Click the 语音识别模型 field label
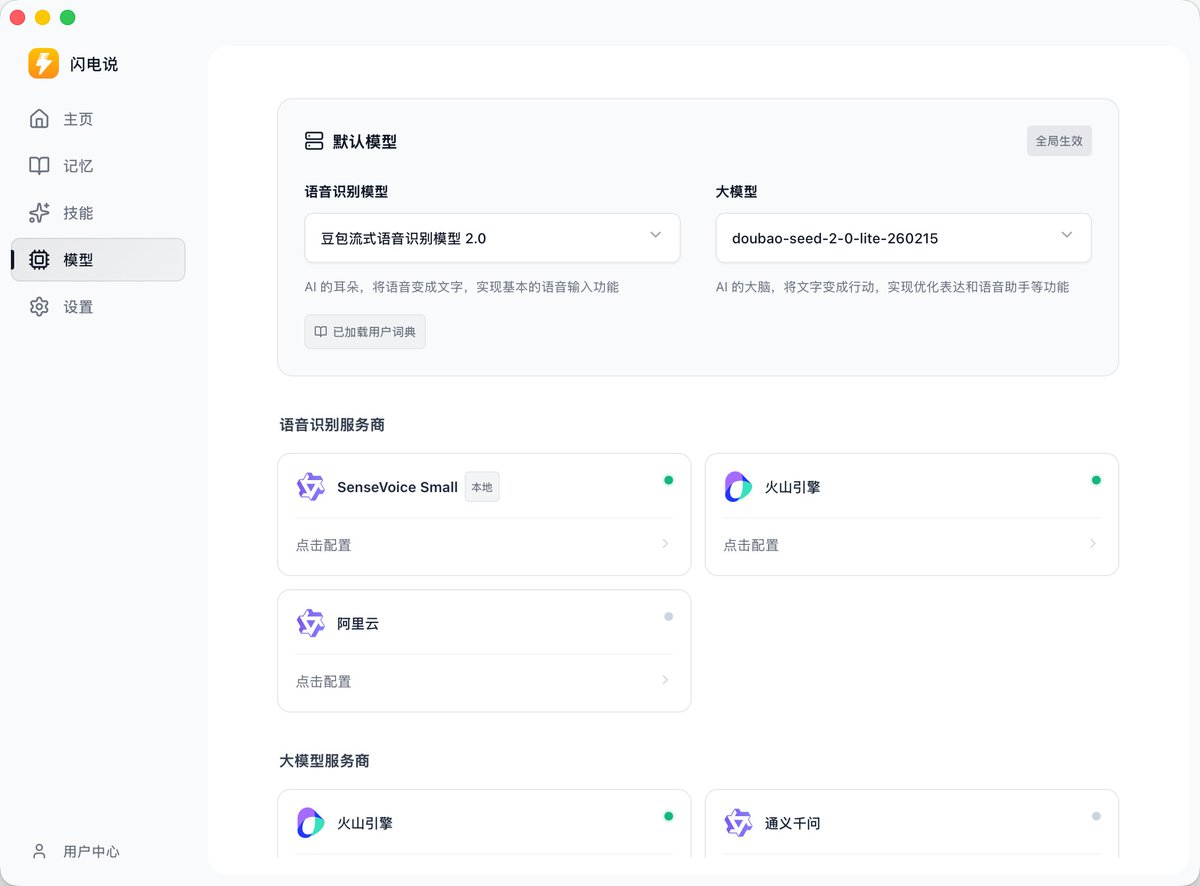Screen dimensions: 1200x886 (346, 191)
